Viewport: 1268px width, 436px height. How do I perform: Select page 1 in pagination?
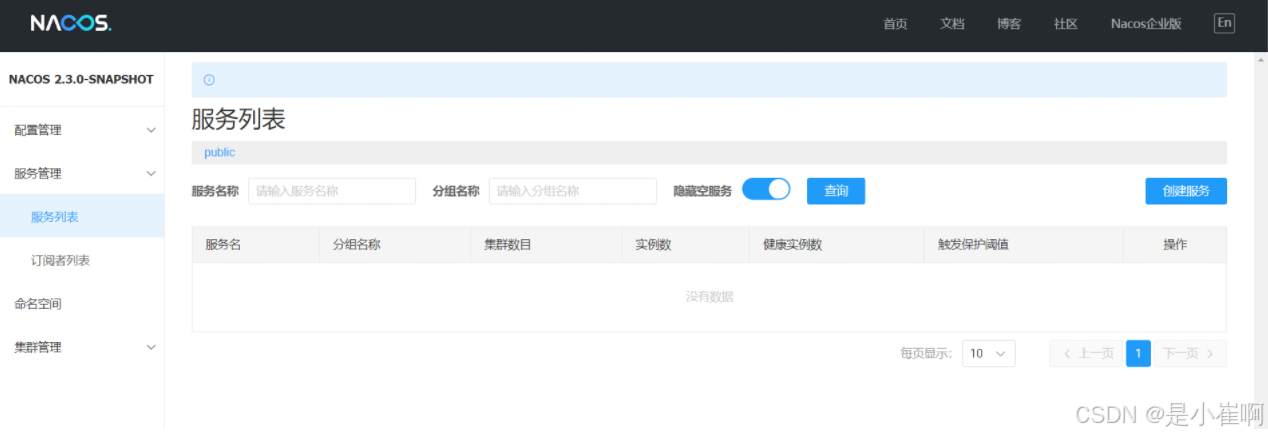tap(1138, 353)
